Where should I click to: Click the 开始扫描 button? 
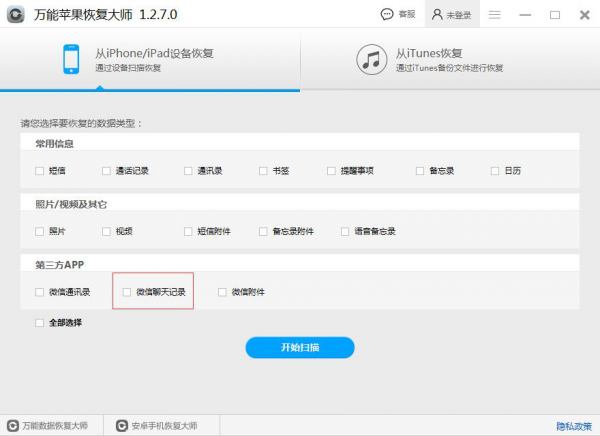(x=300, y=348)
